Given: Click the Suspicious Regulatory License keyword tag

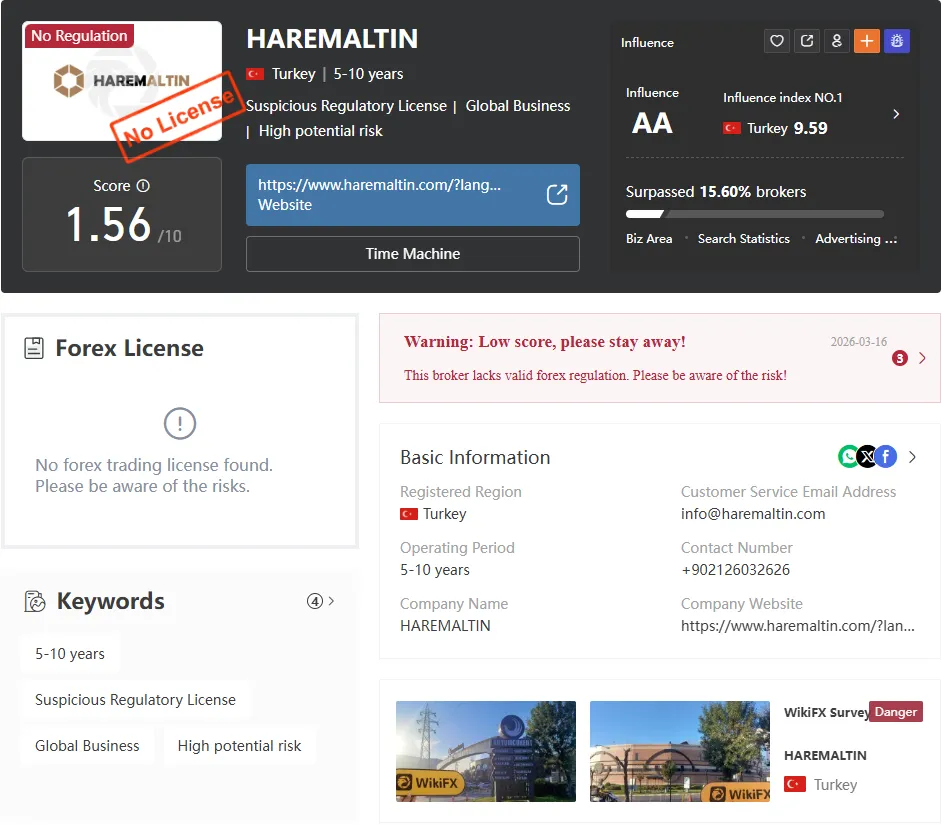Looking at the screenshot, I should click(x=135, y=699).
